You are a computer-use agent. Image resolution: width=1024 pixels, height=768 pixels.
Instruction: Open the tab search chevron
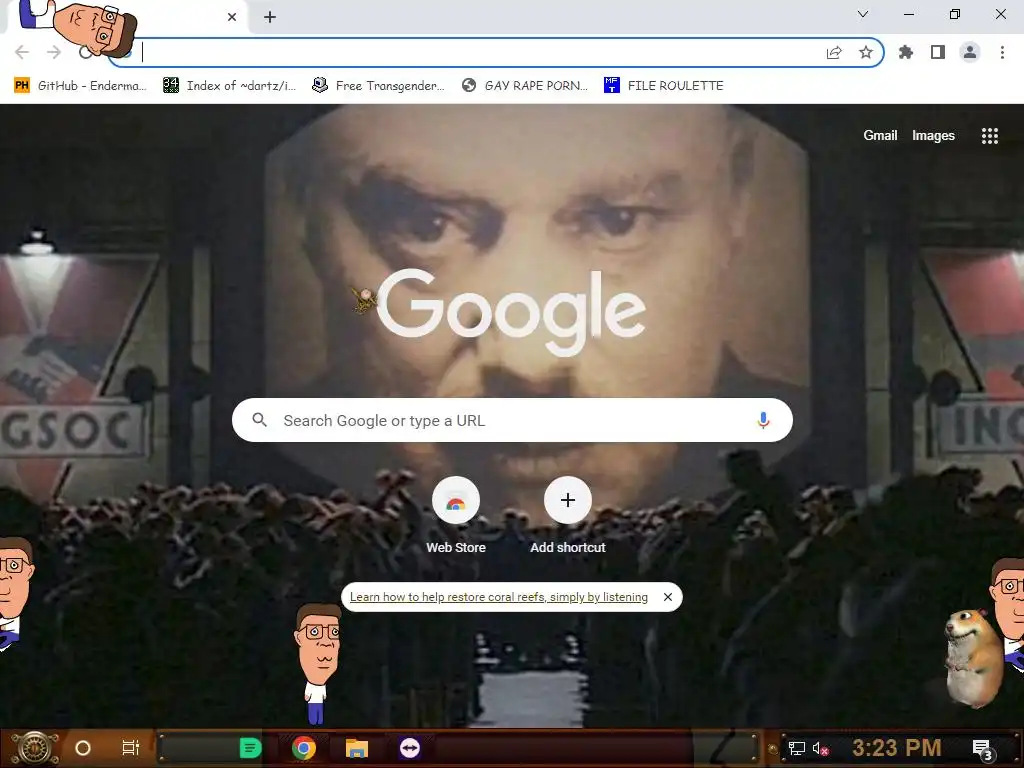863,14
